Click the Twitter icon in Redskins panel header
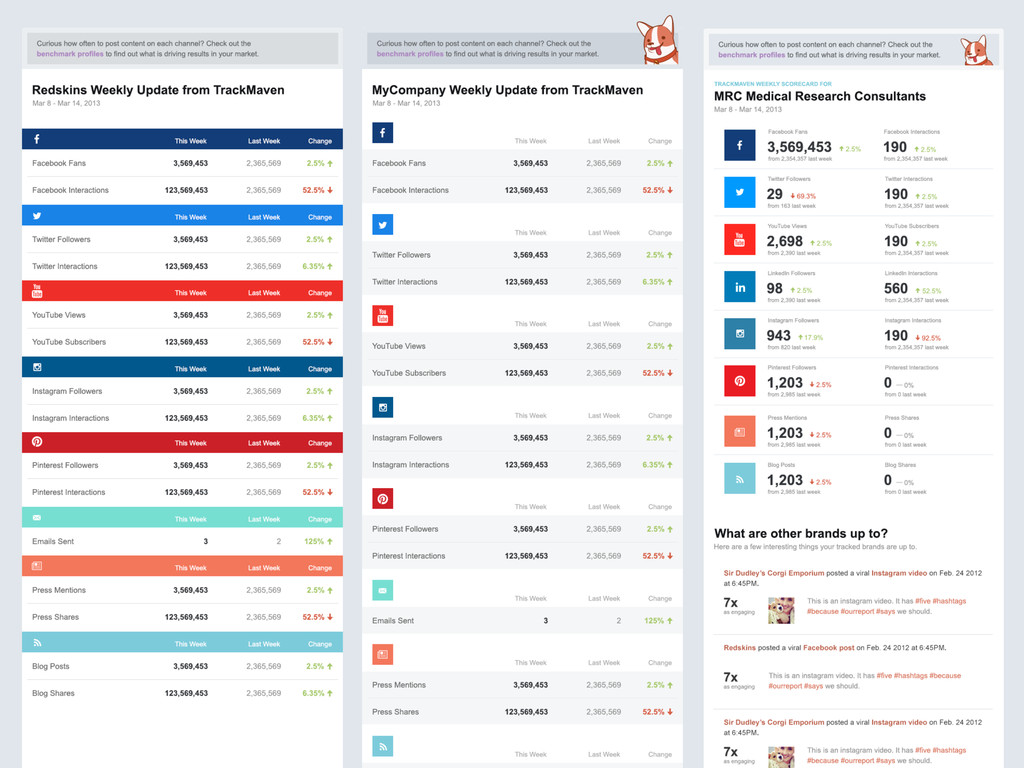This screenshot has width=1024, height=768. pyautogui.click(x=37, y=216)
